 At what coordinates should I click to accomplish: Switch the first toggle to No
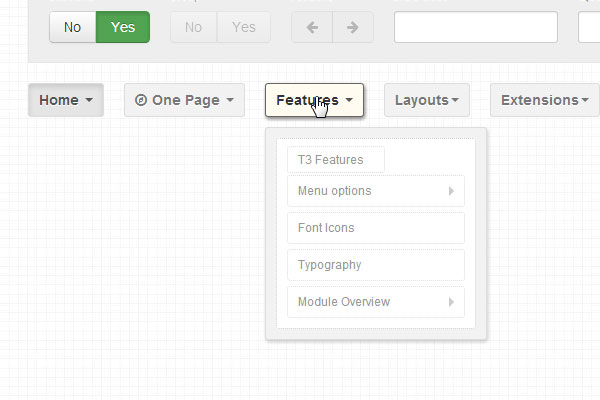pyautogui.click(x=73, y=27)
